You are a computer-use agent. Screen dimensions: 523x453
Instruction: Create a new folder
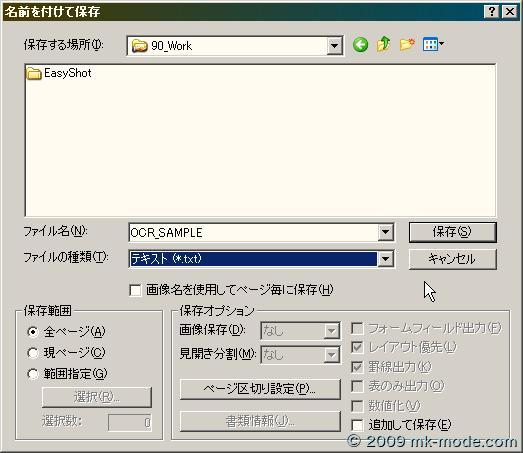407,44
